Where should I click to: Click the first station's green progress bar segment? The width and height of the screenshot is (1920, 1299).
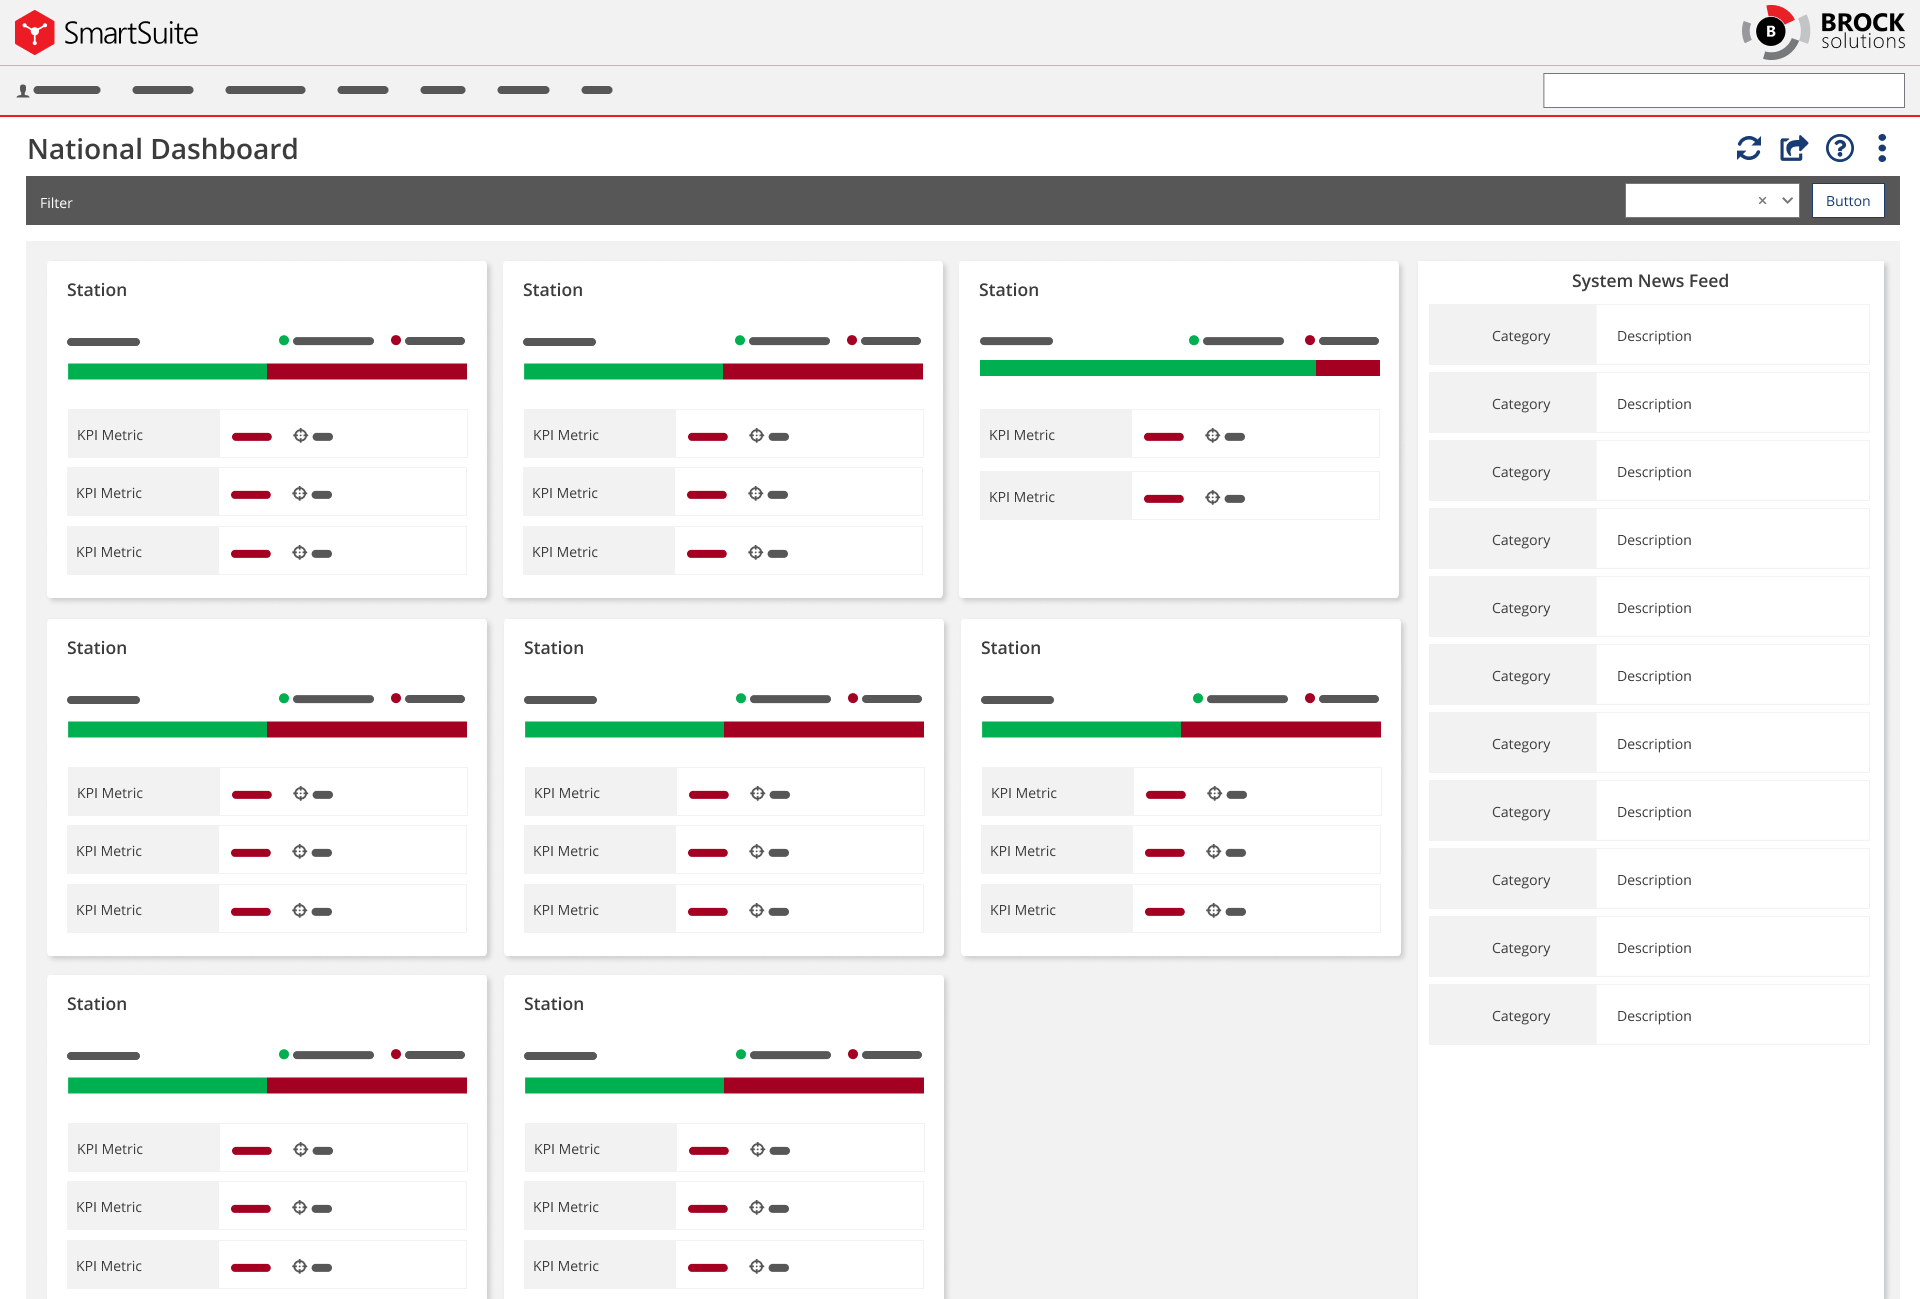[167, 372]
